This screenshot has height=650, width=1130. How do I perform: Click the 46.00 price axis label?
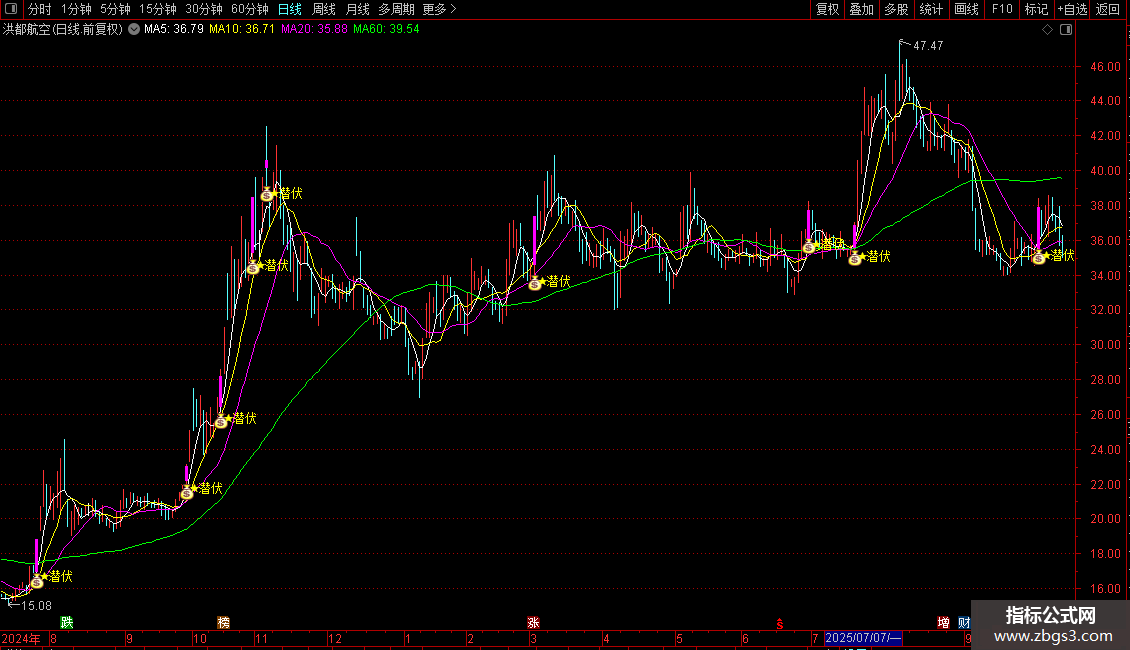point(1105,66)
